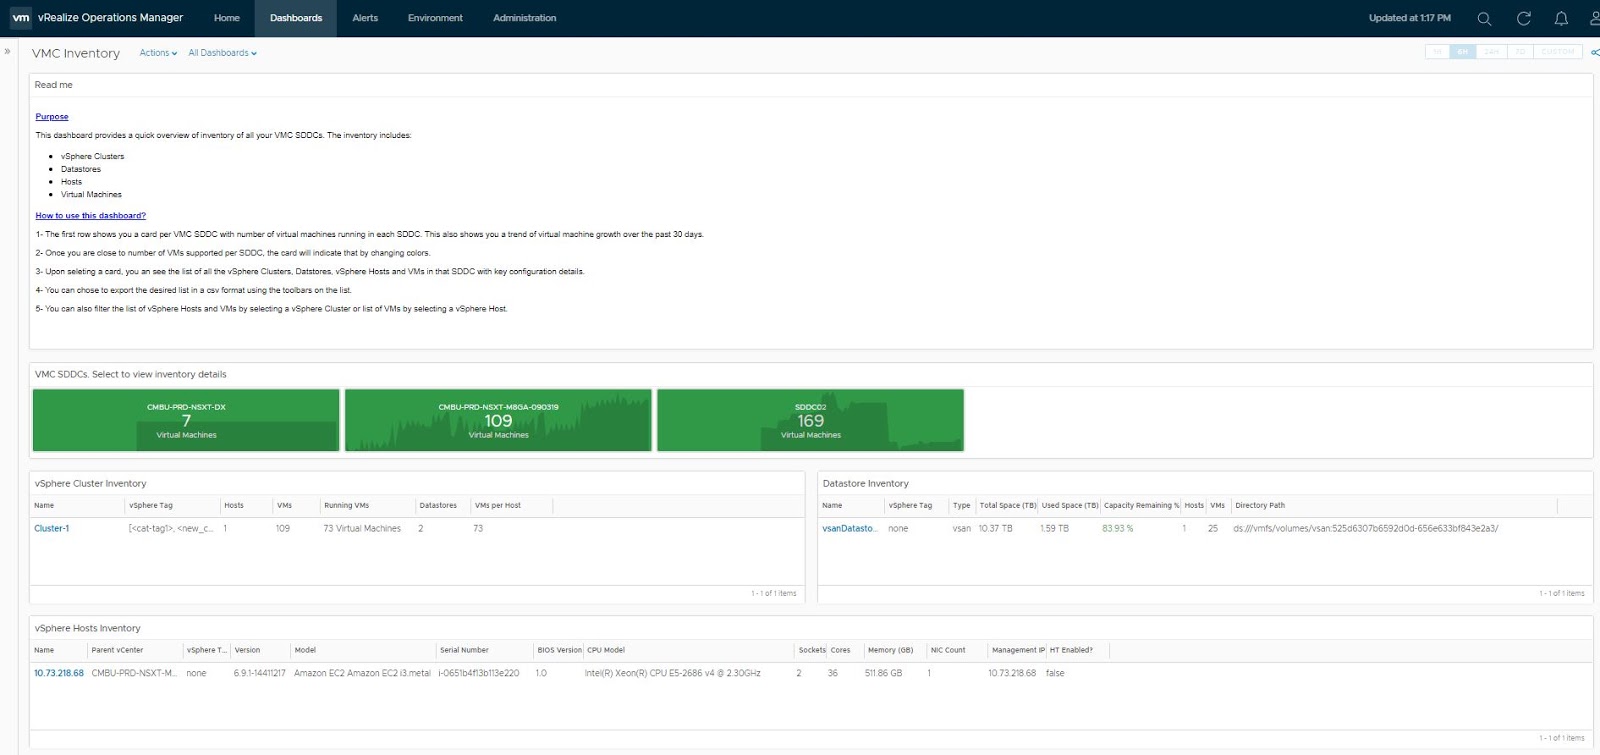This screenshot has width=1600, height=755.
Task: Open the All Dashboards dropdown
Action: [x=222, y=53]
